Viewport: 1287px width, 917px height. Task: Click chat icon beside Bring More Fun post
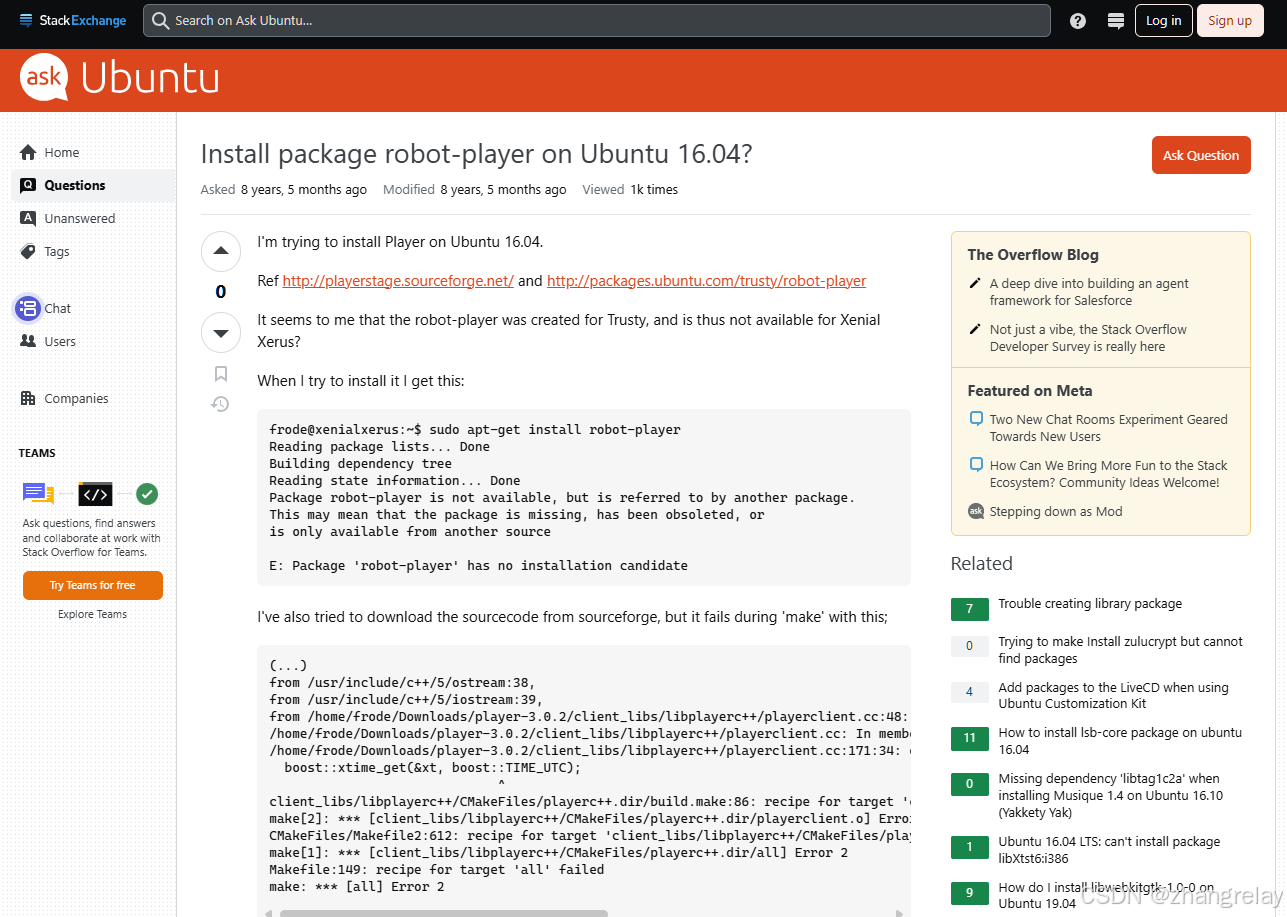coord(976,466)
